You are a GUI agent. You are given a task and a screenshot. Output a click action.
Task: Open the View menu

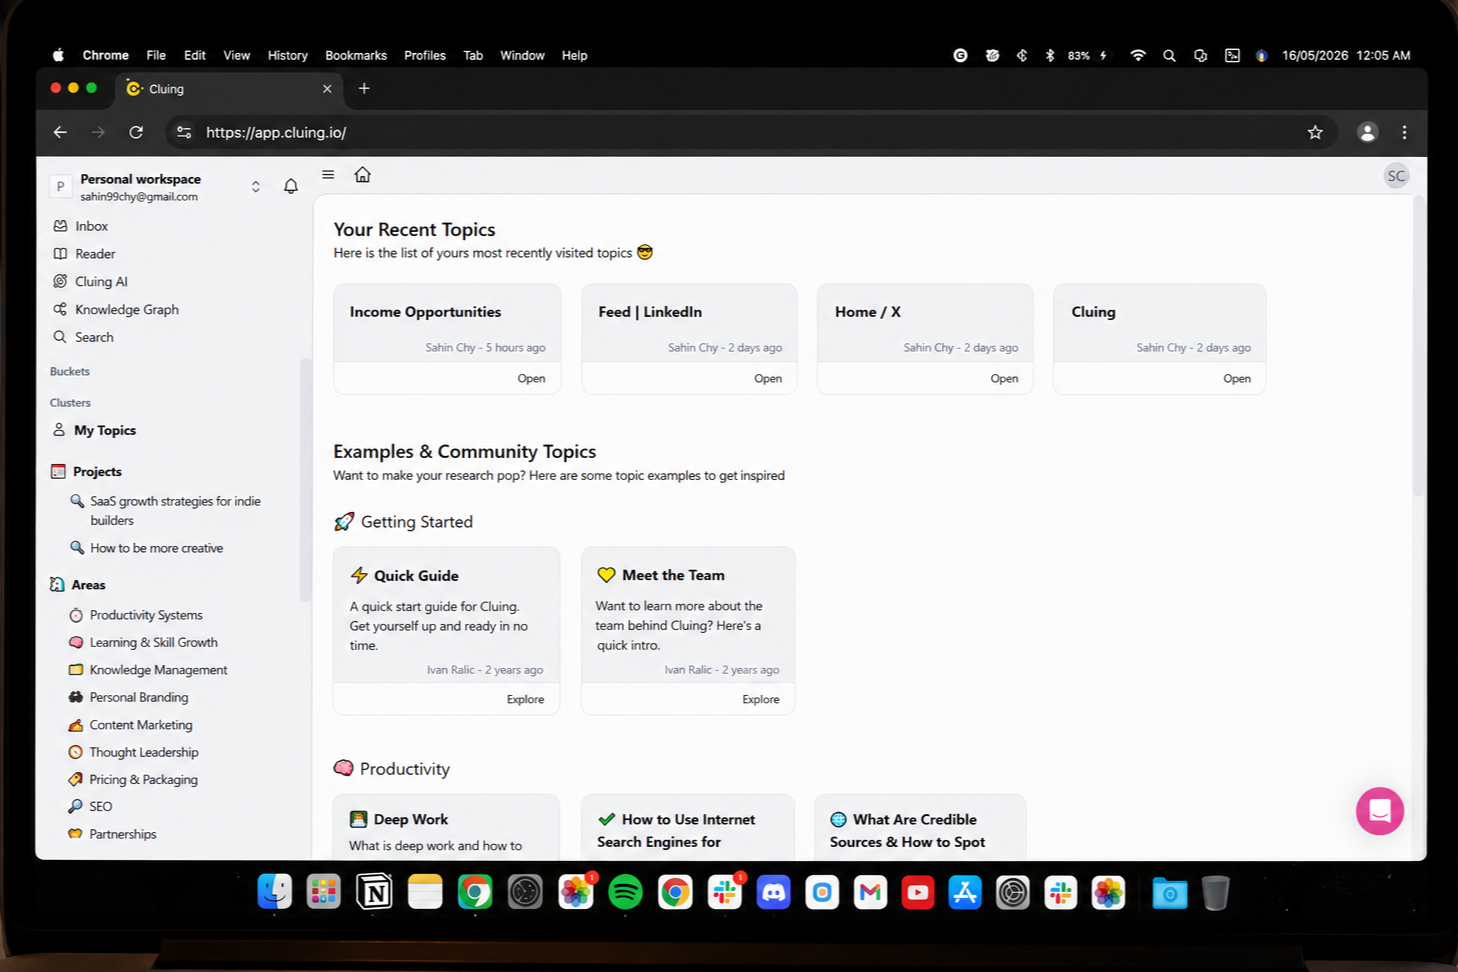coord(237,55)
